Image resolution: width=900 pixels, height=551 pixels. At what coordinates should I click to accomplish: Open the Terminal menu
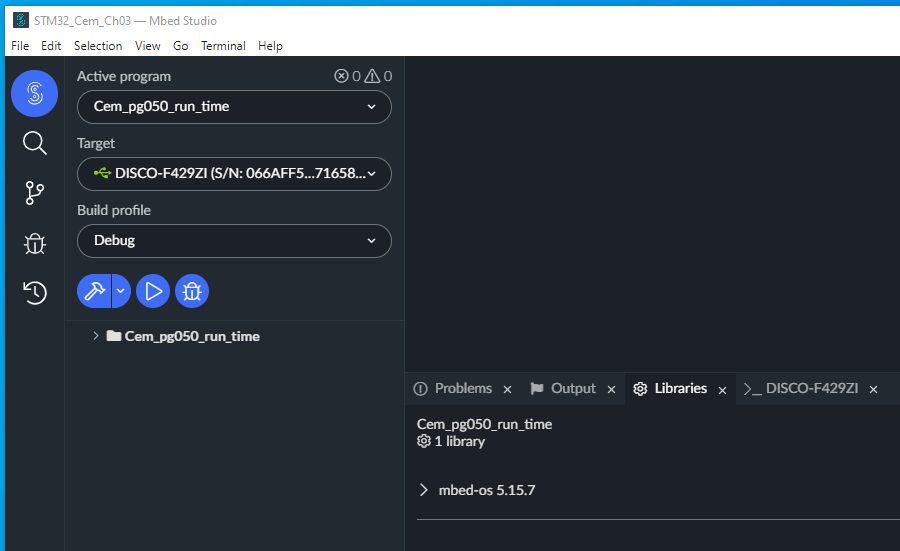(x=223, y=46)
